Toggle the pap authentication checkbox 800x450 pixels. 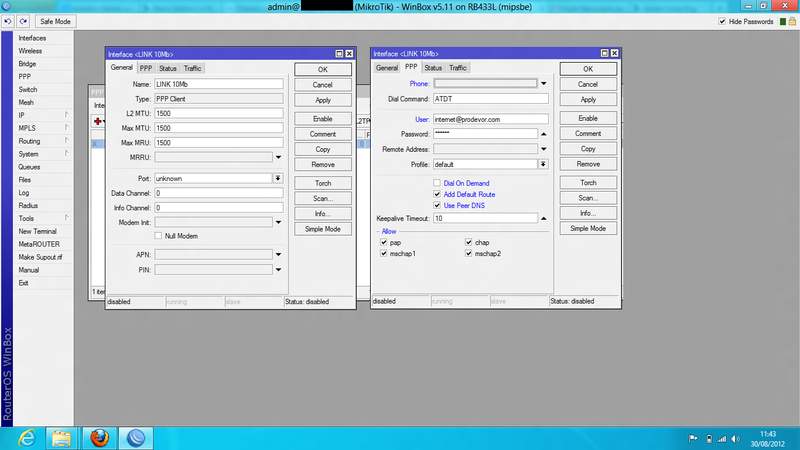click(384, 242)
